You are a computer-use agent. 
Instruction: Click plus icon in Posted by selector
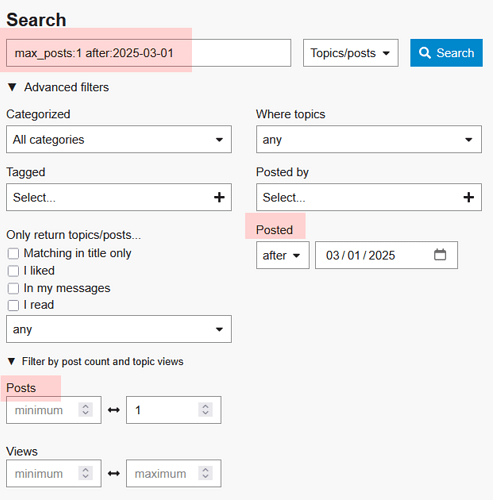[x=469, y=197]
